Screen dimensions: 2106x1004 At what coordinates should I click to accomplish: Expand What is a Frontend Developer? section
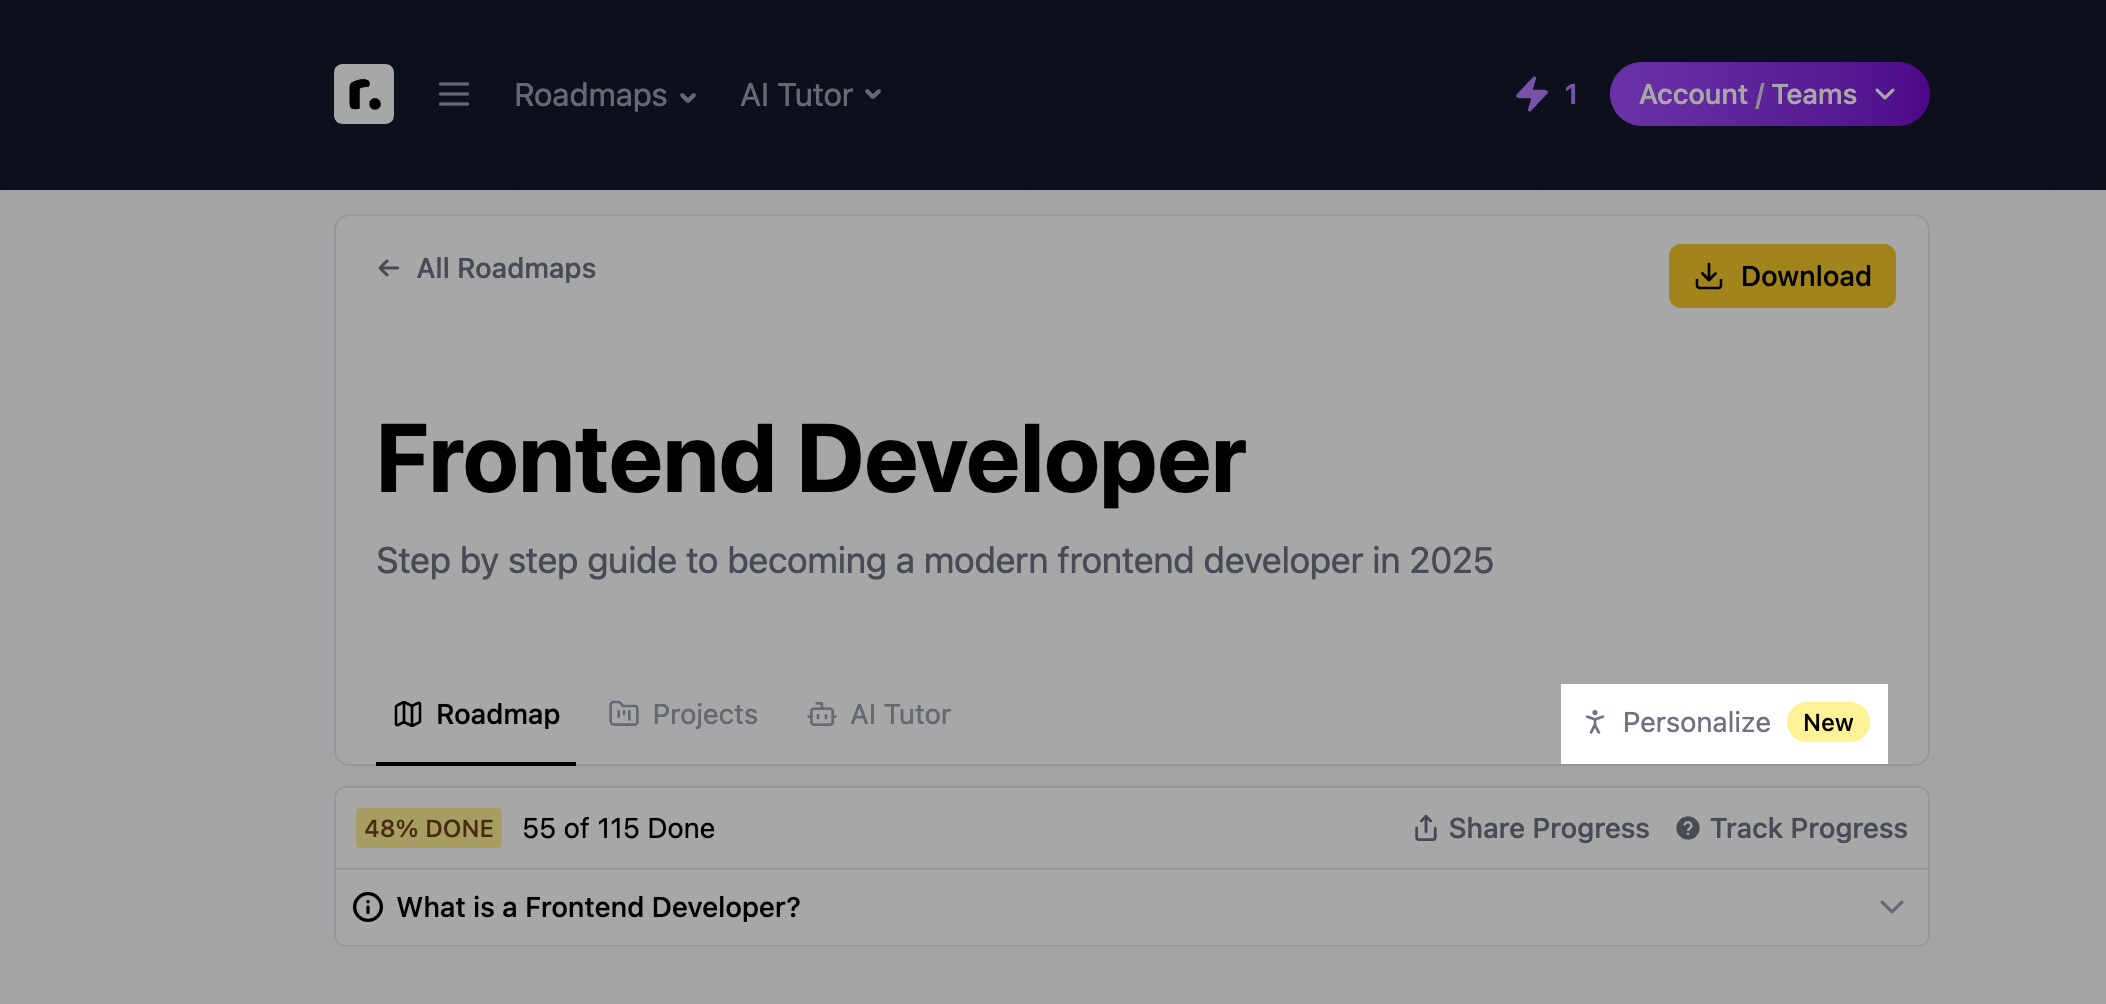pyautogui.click(x=1132, y=907)
